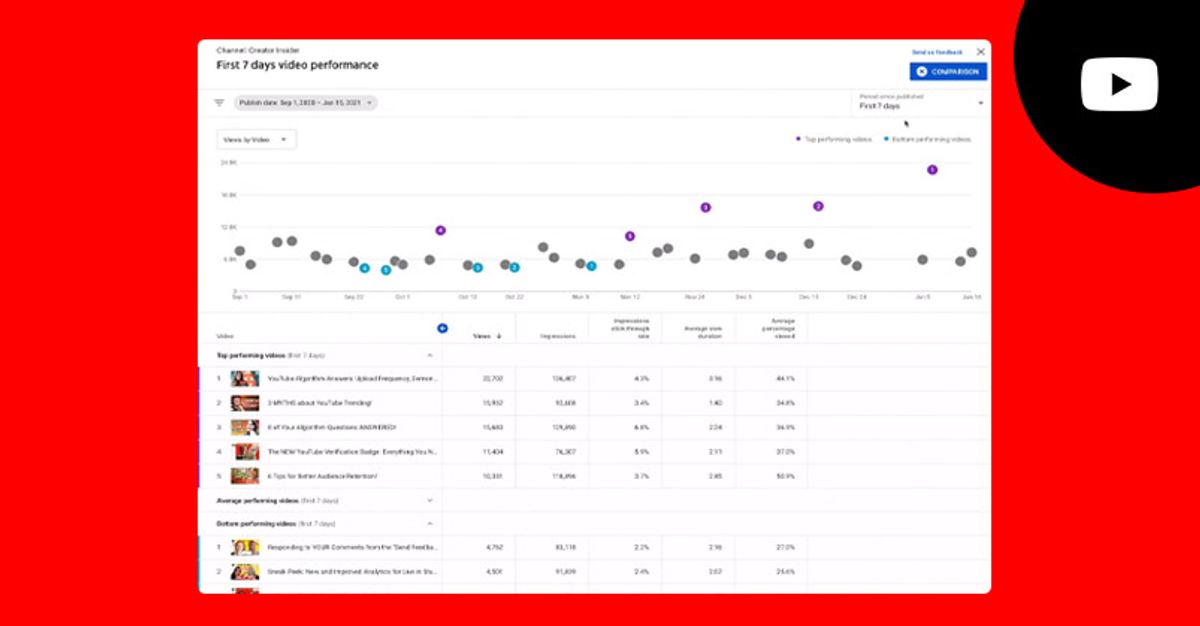Collapse the Top performing videos section
This screenshot has height=626, width=1200.
tap(432, 355)
